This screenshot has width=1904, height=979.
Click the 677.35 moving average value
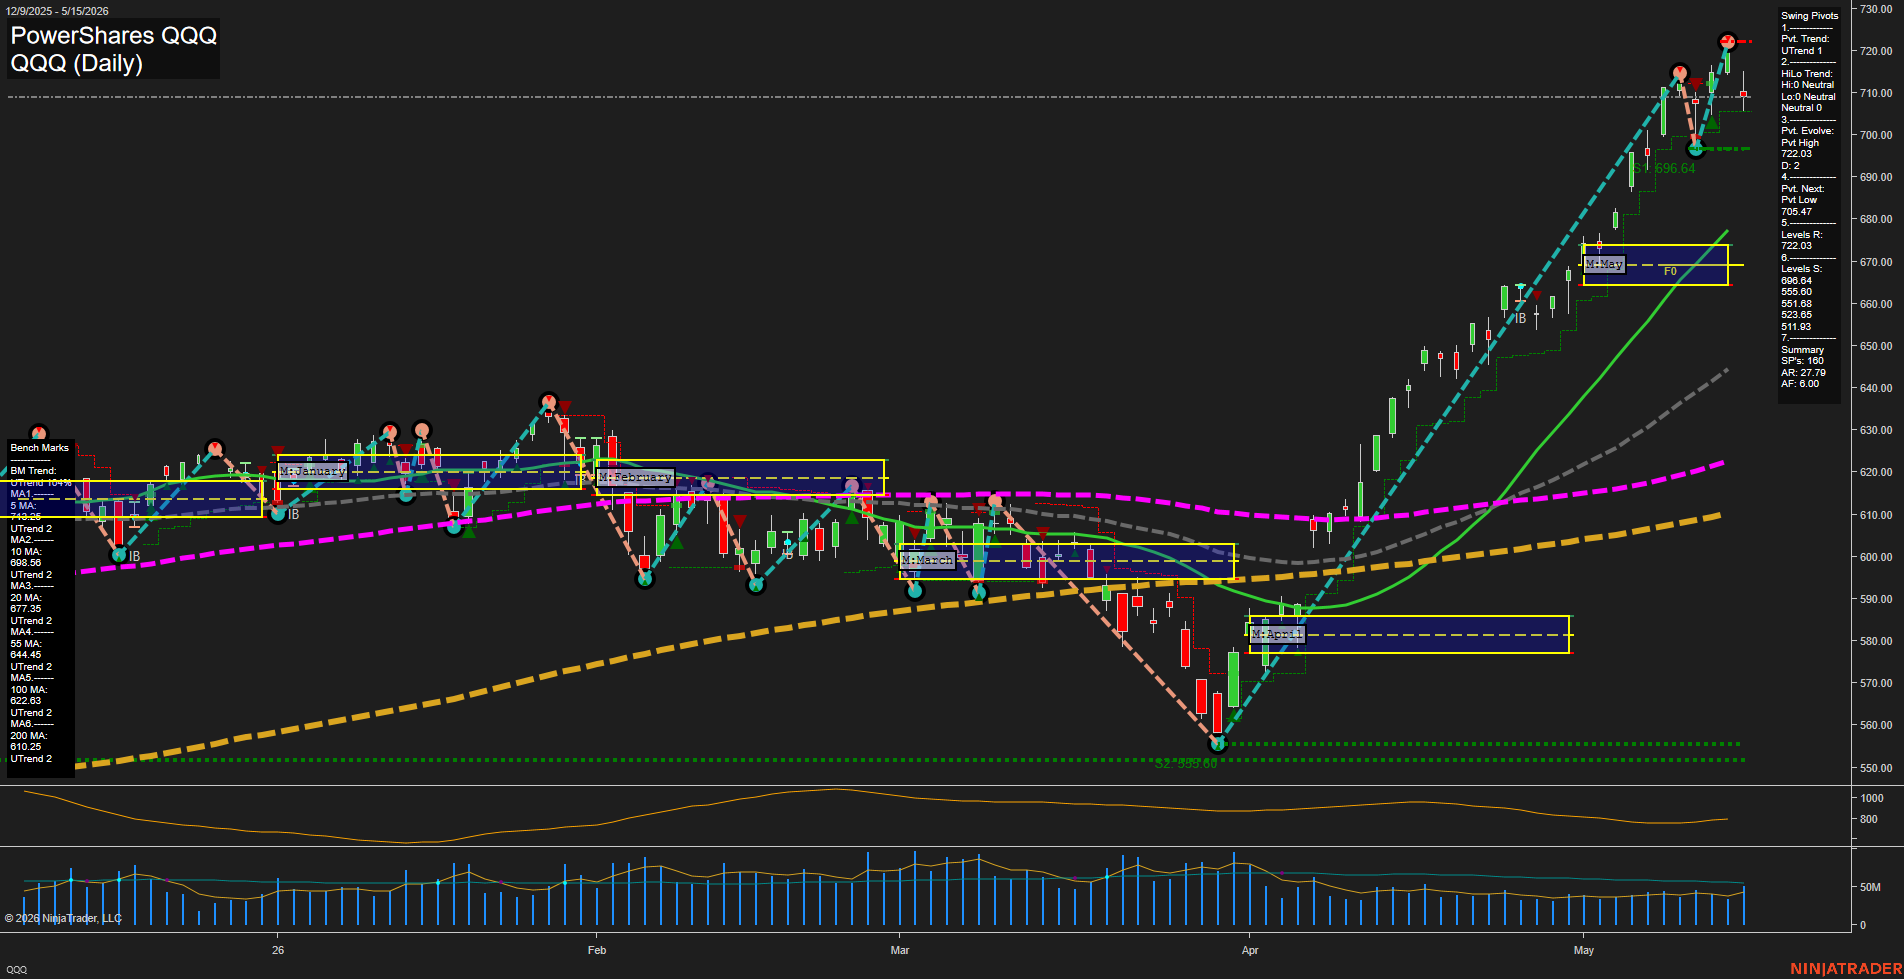click(x=26, y=609)
